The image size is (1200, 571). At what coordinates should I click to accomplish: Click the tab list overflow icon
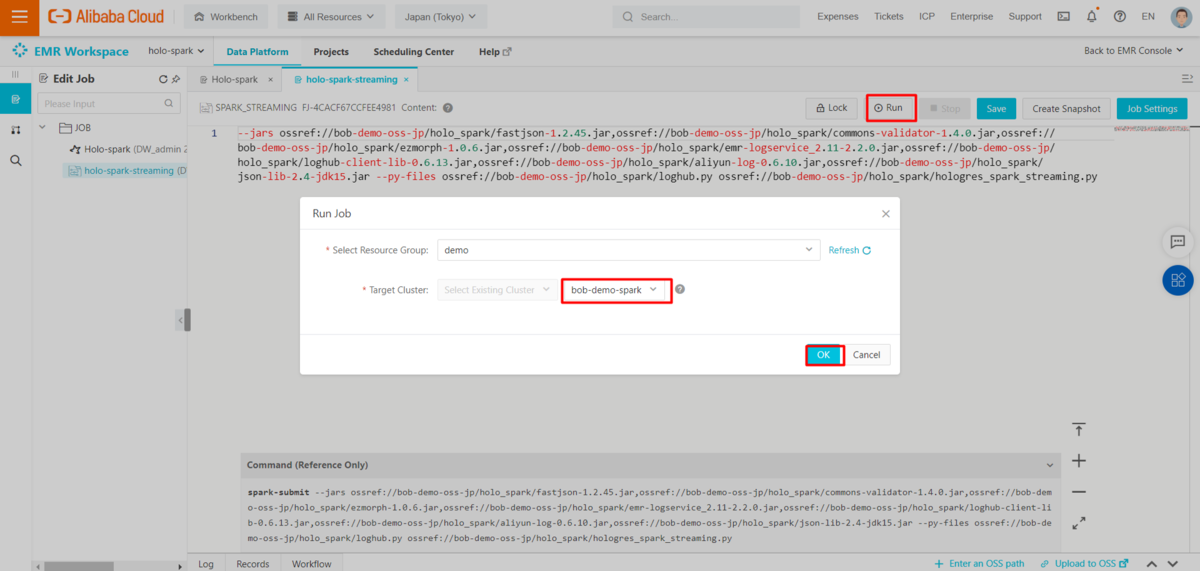(x=1187, y=79)
